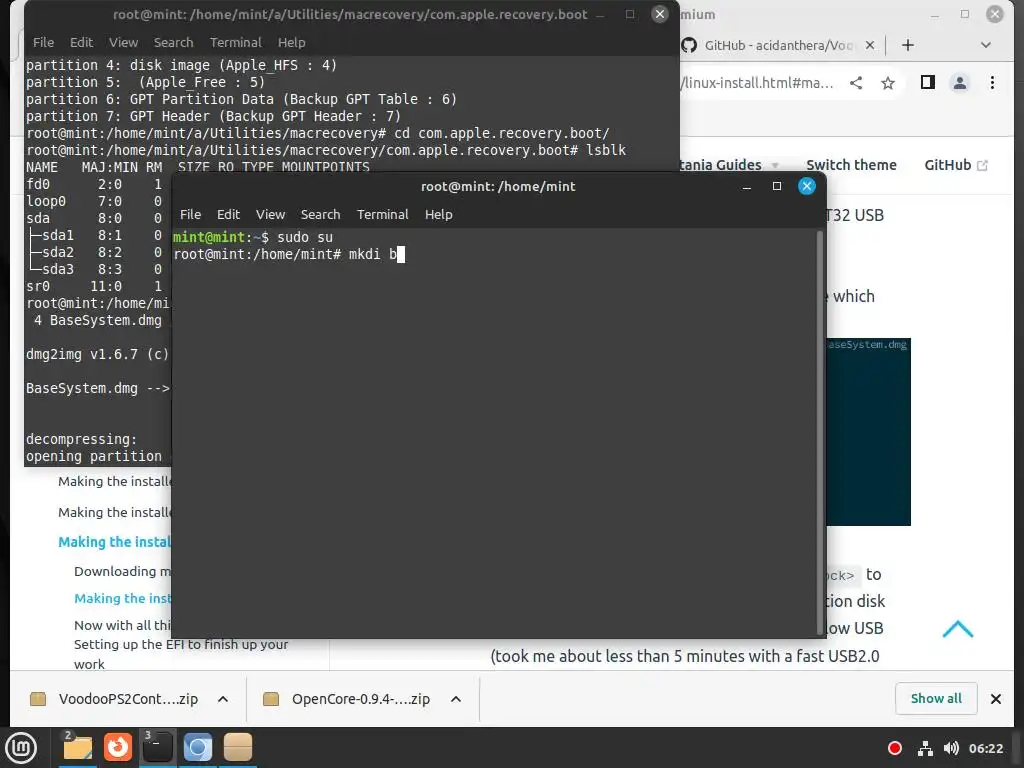Viewport: 1024px width, 768px height.
Task: Toggle the browser side panel icon
Action: coord(927,82)
